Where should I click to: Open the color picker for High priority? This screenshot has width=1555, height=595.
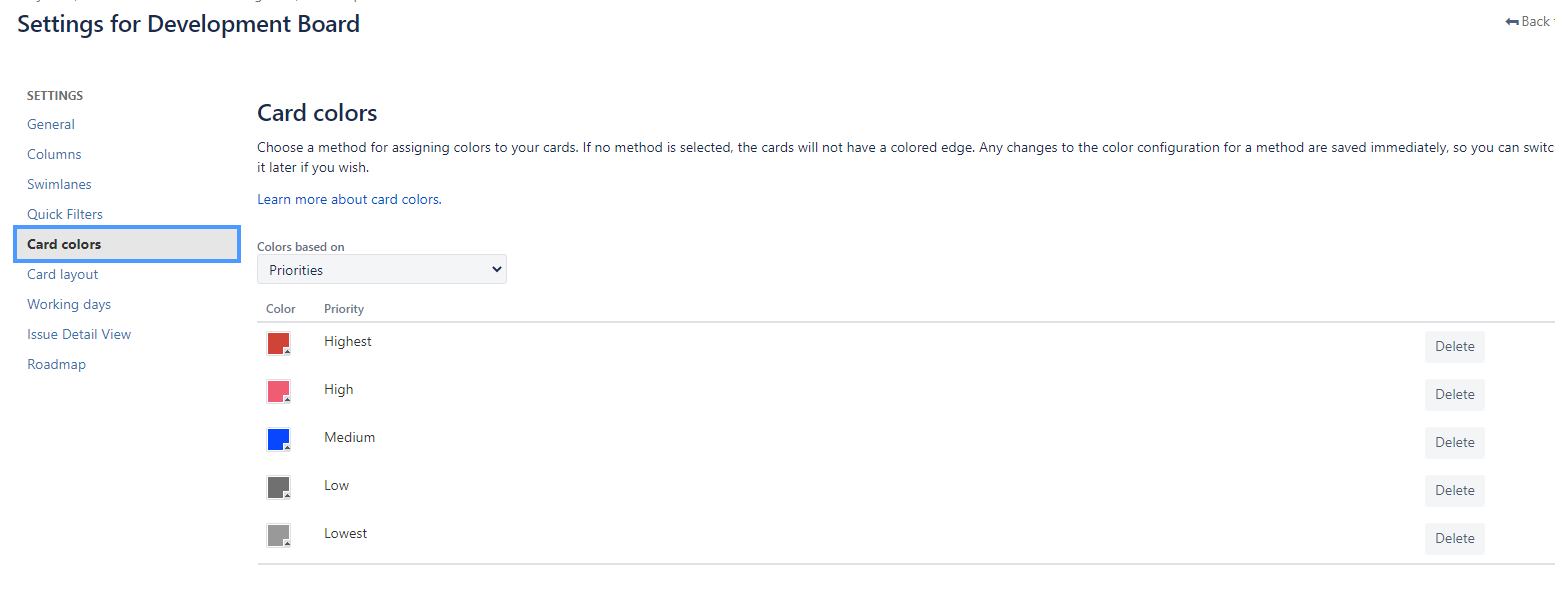[279, 391]
